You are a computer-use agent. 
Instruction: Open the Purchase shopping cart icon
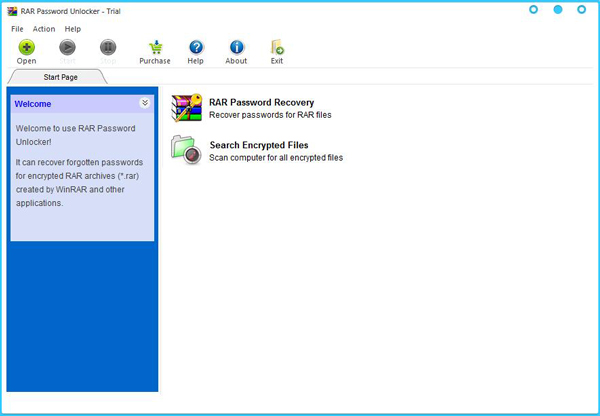(155, 47)
